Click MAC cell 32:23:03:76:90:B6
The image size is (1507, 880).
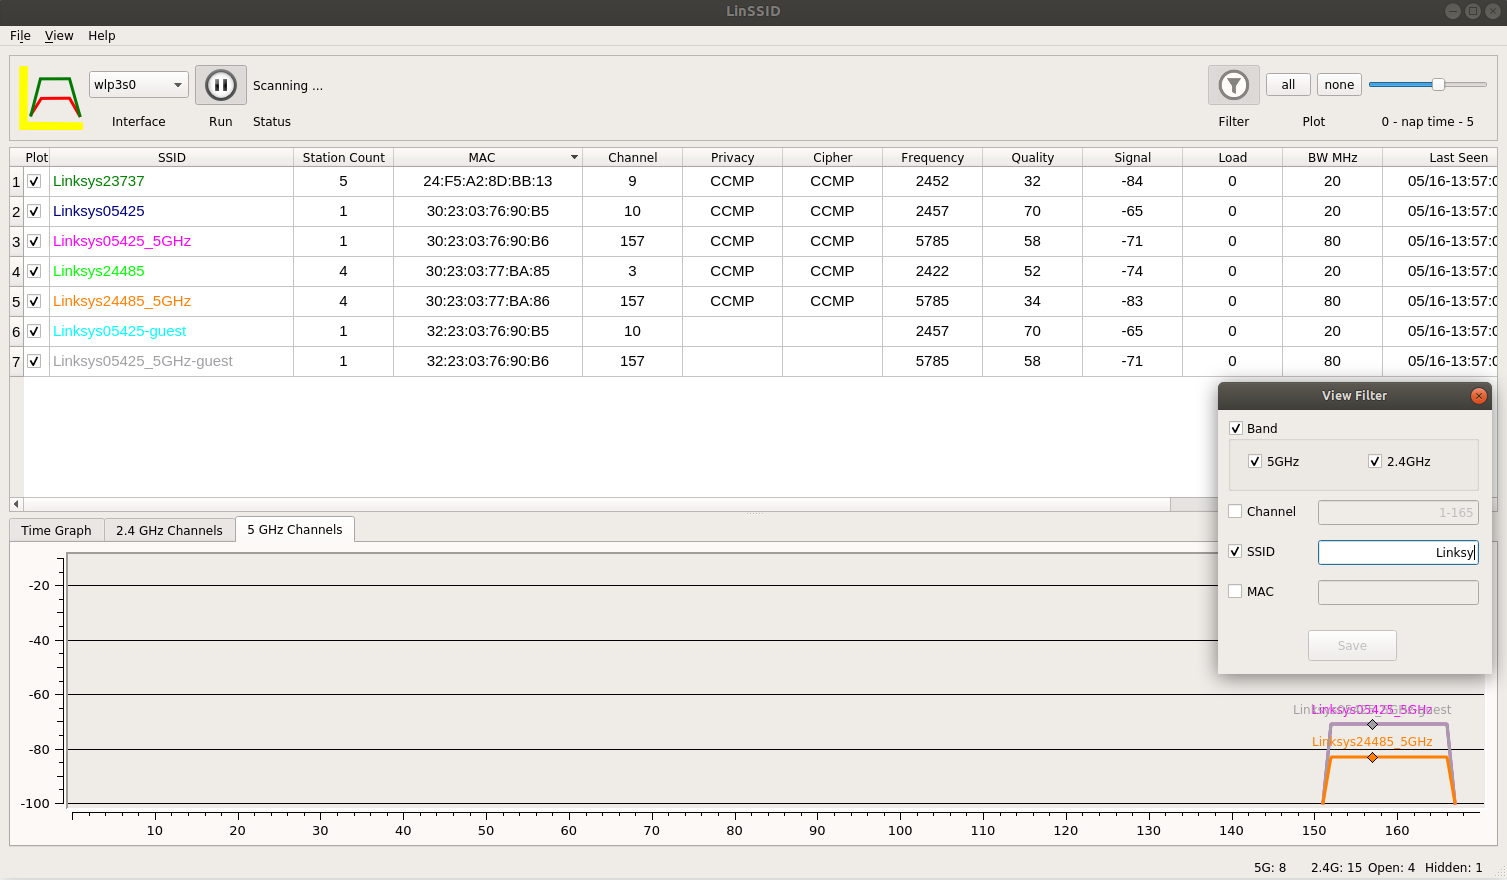pyautogui.click(x=488, y=361)
